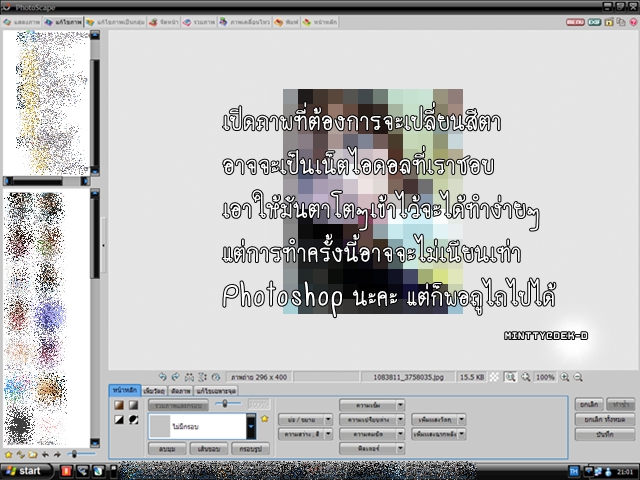Screen dimensions: 640x480
Task: Click the ยกเลิก undo button
Action: [x=589, y=404]
